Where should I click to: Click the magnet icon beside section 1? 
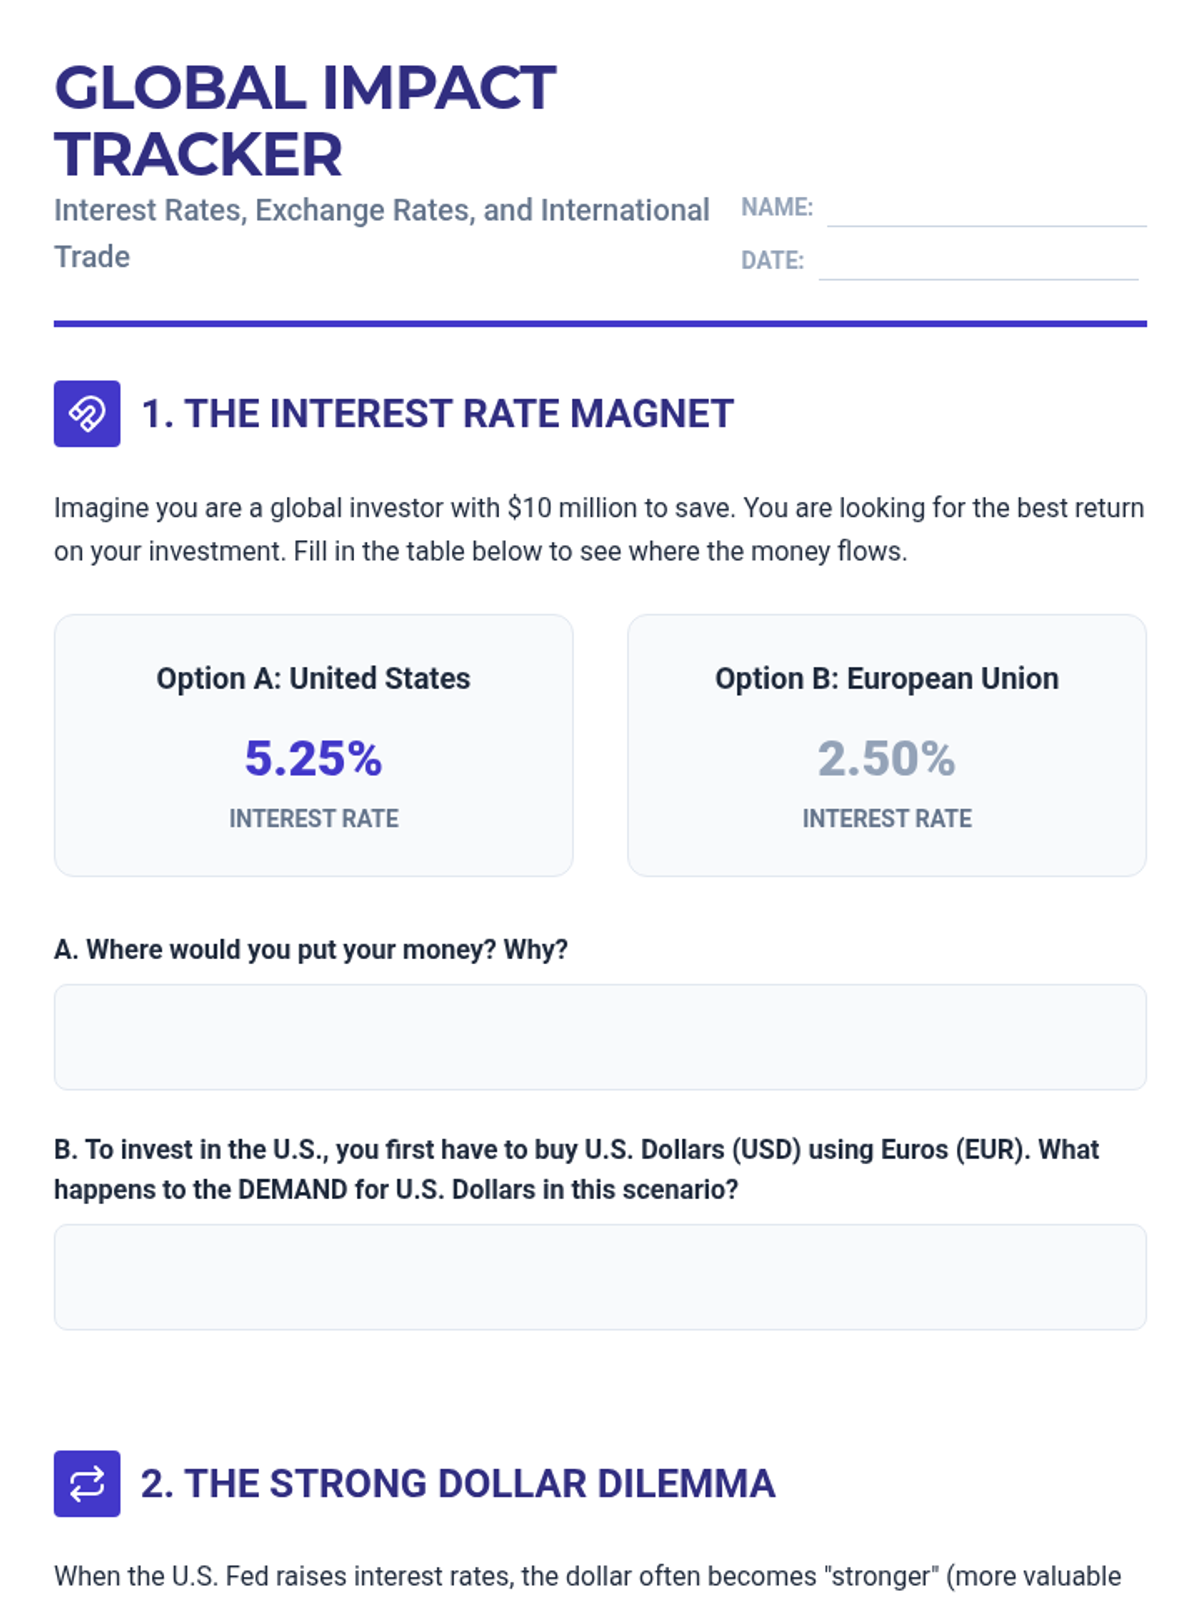[x=87, y=413]
